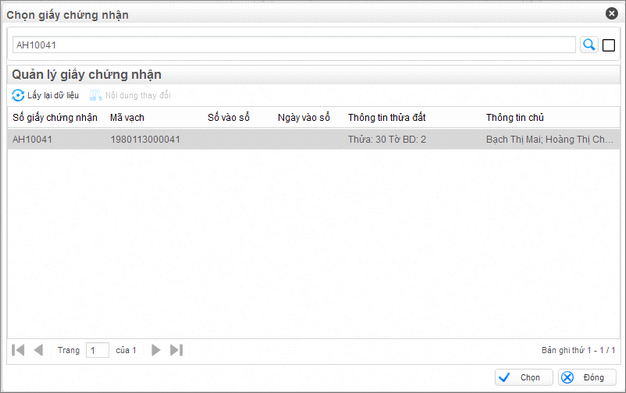Image resolution: width=626 pixels, height=393 pixels.
Task: Go to next page arrow
Action: click(x=156, y=350)
